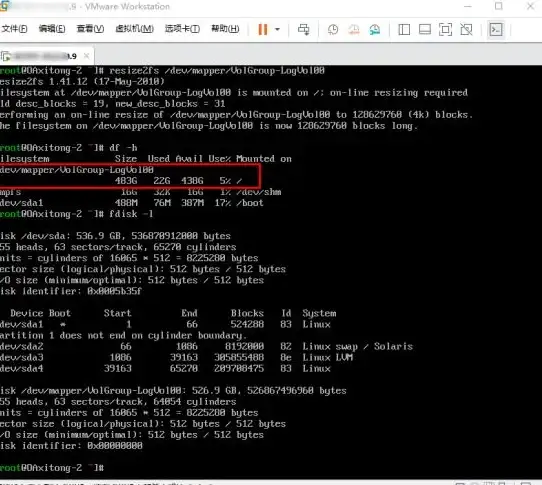Open the 选项卡(T) menu
The height and width of the screenshot is (485, 542).
[182, 29]
